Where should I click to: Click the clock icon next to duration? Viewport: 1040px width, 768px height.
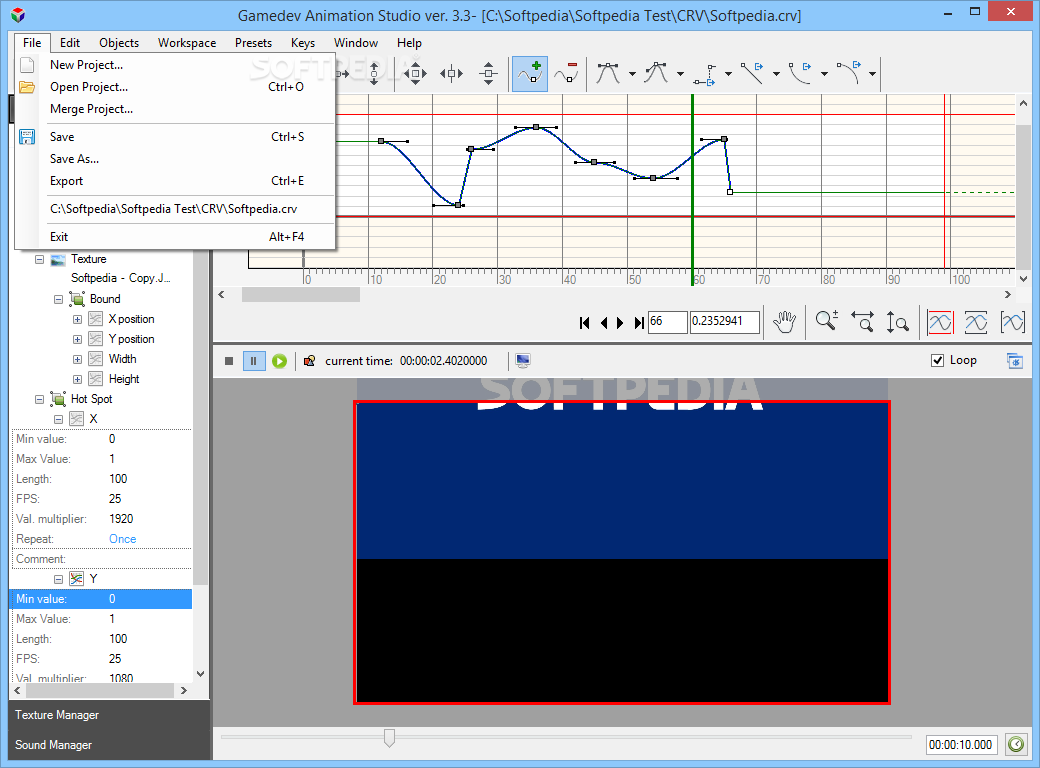pos(1015,744)
